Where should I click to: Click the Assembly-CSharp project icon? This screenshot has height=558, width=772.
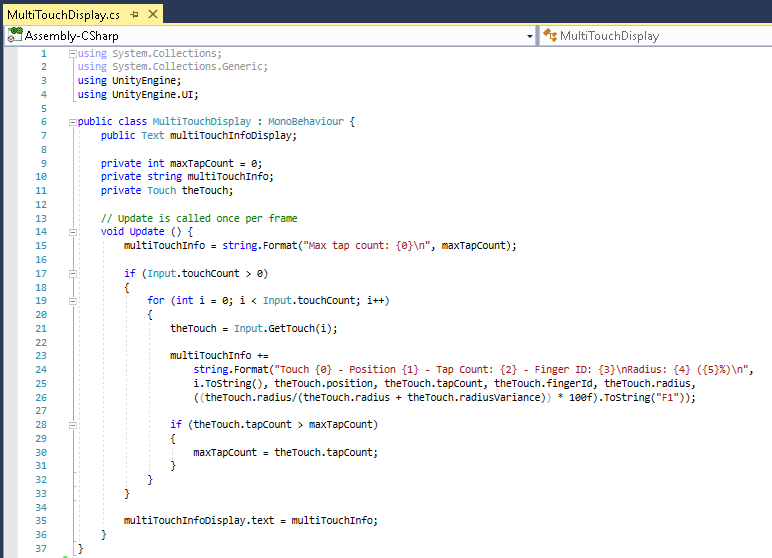pyautogui.click(x=15, y=35)
